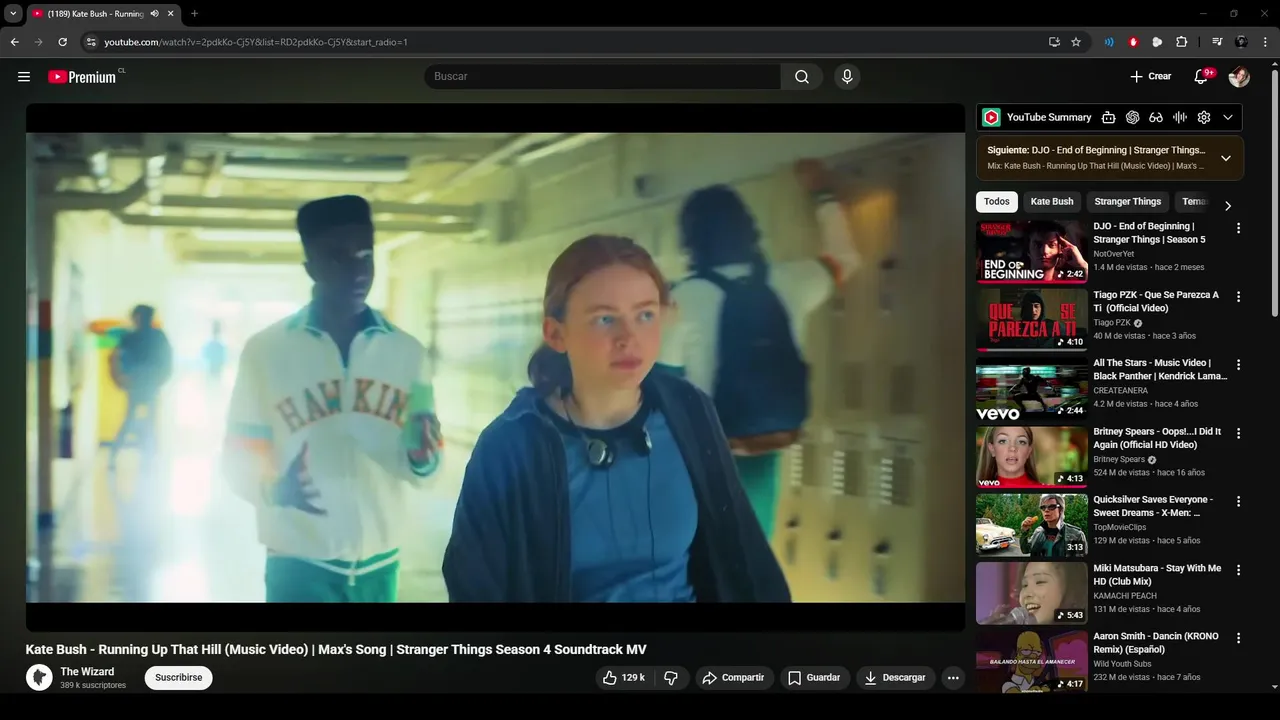The image size is (1280, 720).
Task: Open Aaron Smith Dancin video title
Action: point(1156,643)
